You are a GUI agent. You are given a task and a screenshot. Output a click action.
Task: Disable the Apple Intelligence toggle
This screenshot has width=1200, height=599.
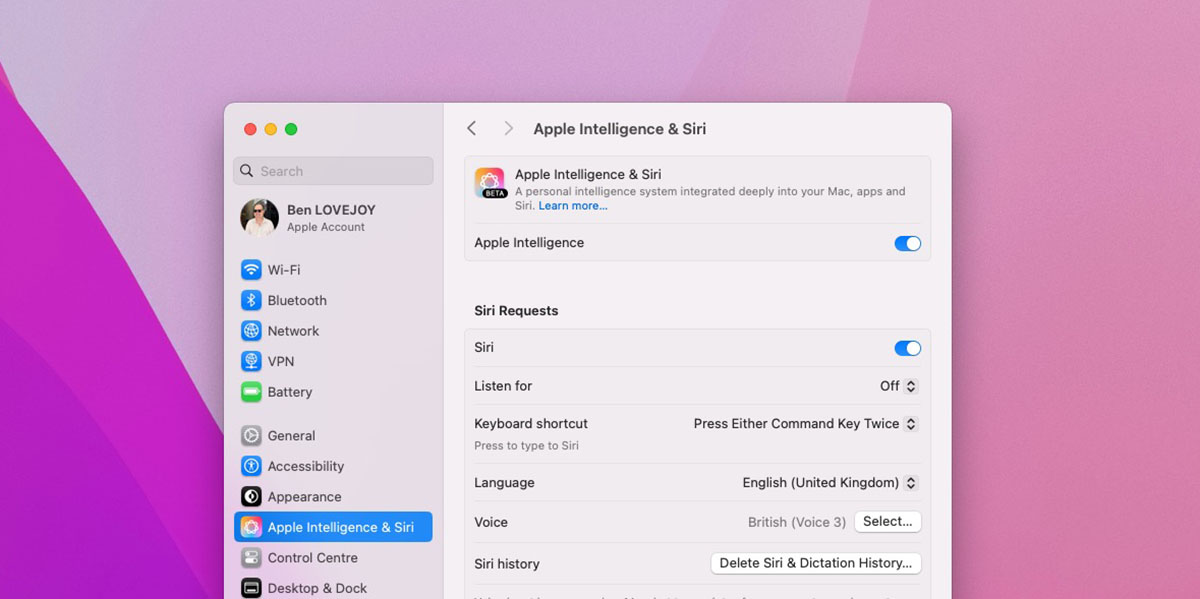point(907,243)
